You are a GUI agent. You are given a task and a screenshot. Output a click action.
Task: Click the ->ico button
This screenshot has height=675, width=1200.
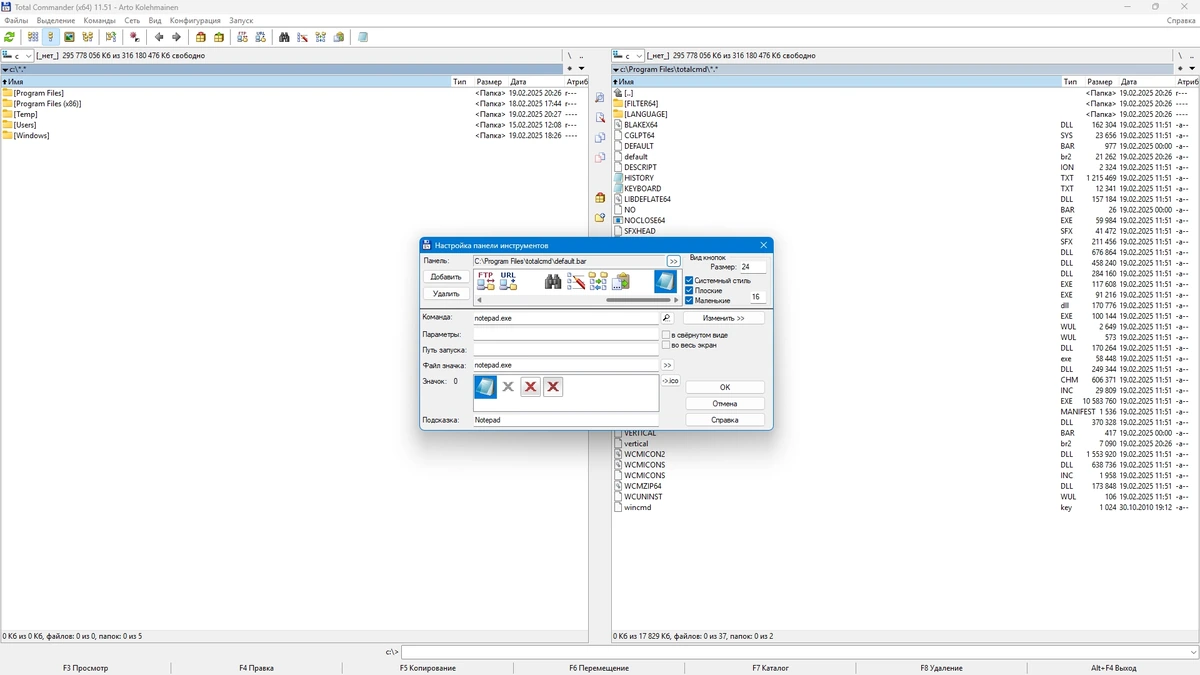[x=670, y=381]
